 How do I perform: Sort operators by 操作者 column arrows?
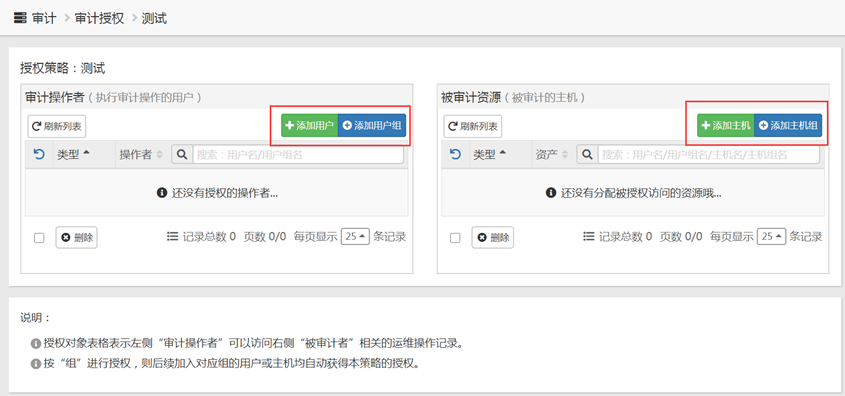point(160,155)
